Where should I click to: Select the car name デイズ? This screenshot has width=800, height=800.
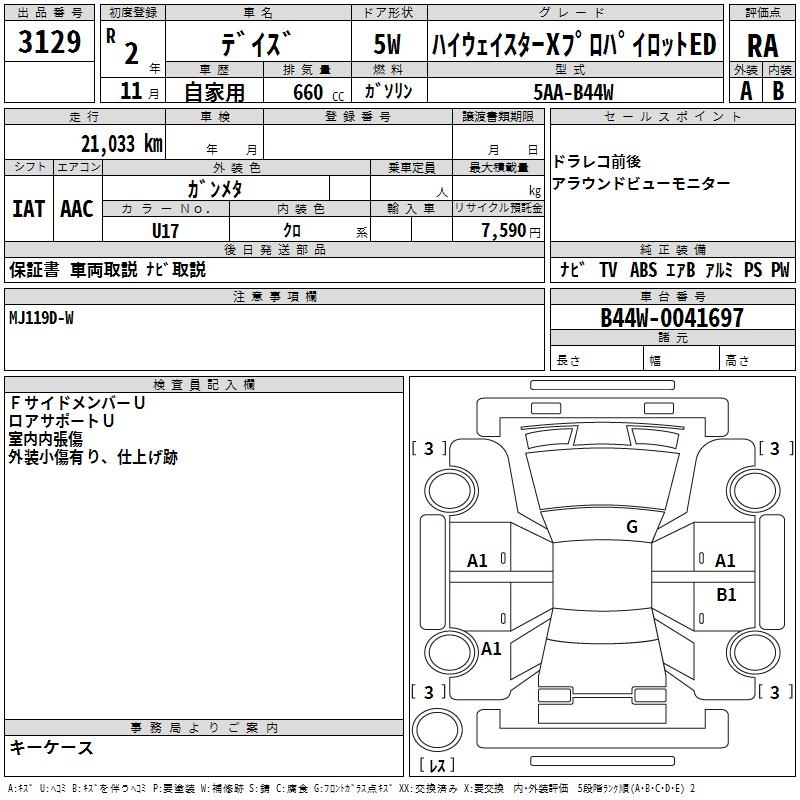click(x=257, y=44)
